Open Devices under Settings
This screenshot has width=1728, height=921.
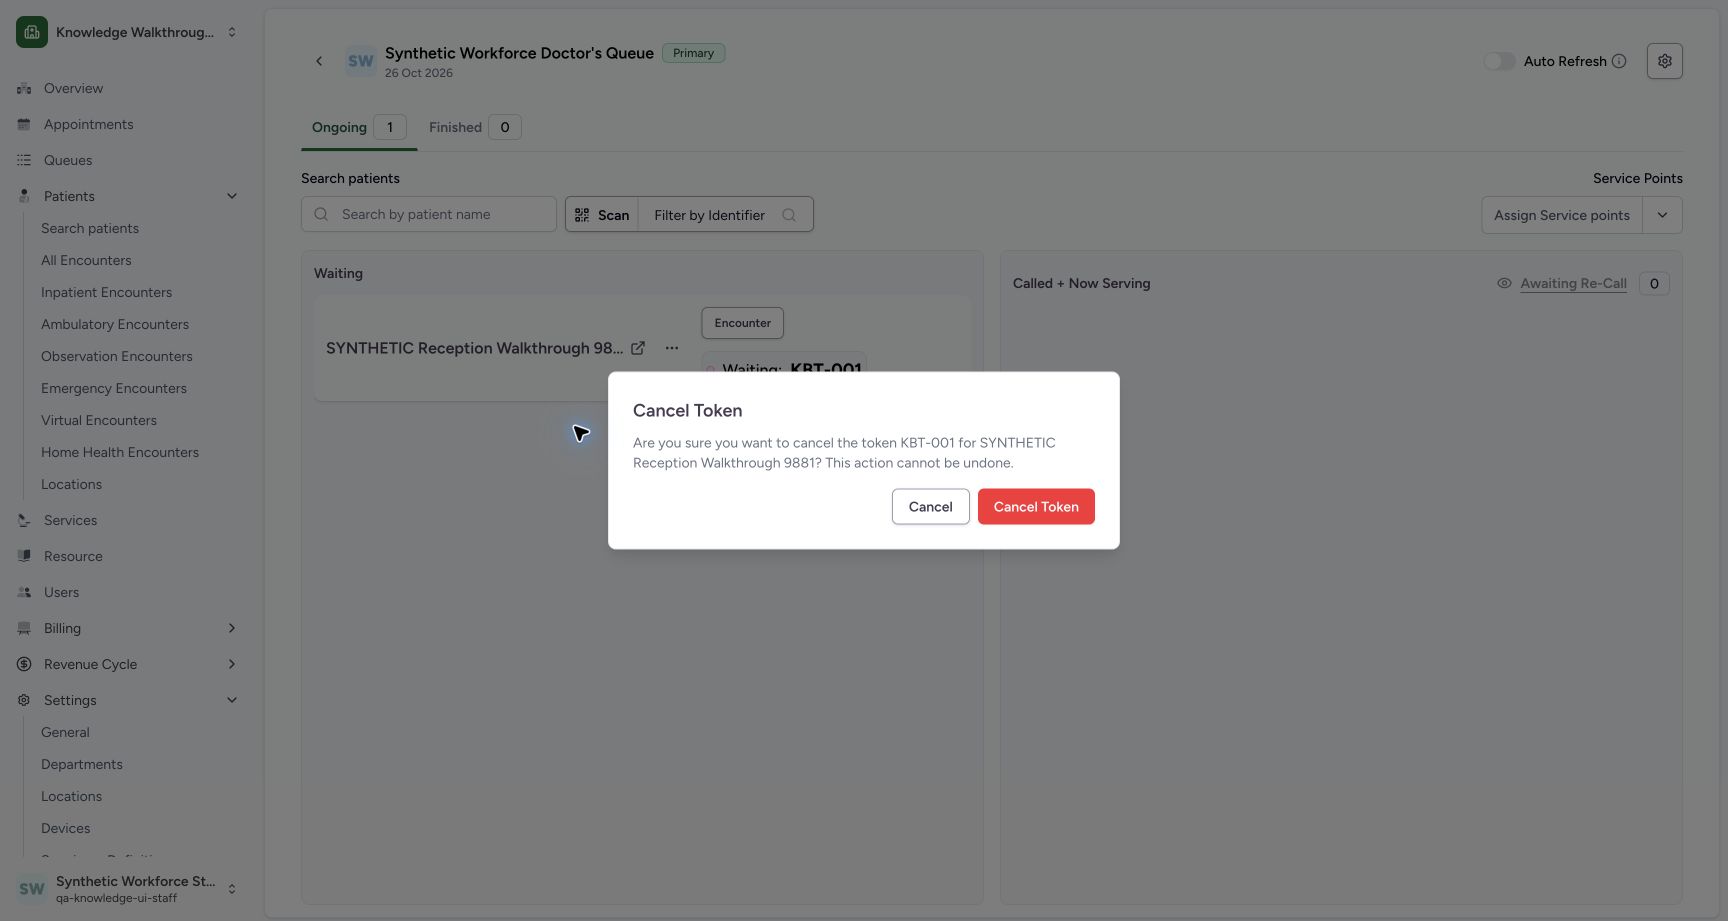point(66,828)
